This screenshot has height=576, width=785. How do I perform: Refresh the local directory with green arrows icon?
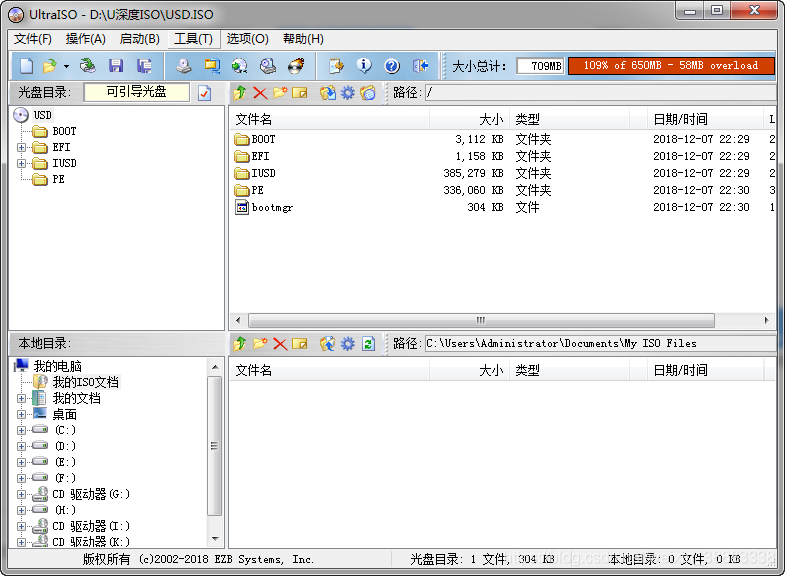pyautogui.click(x=368, y=344)
